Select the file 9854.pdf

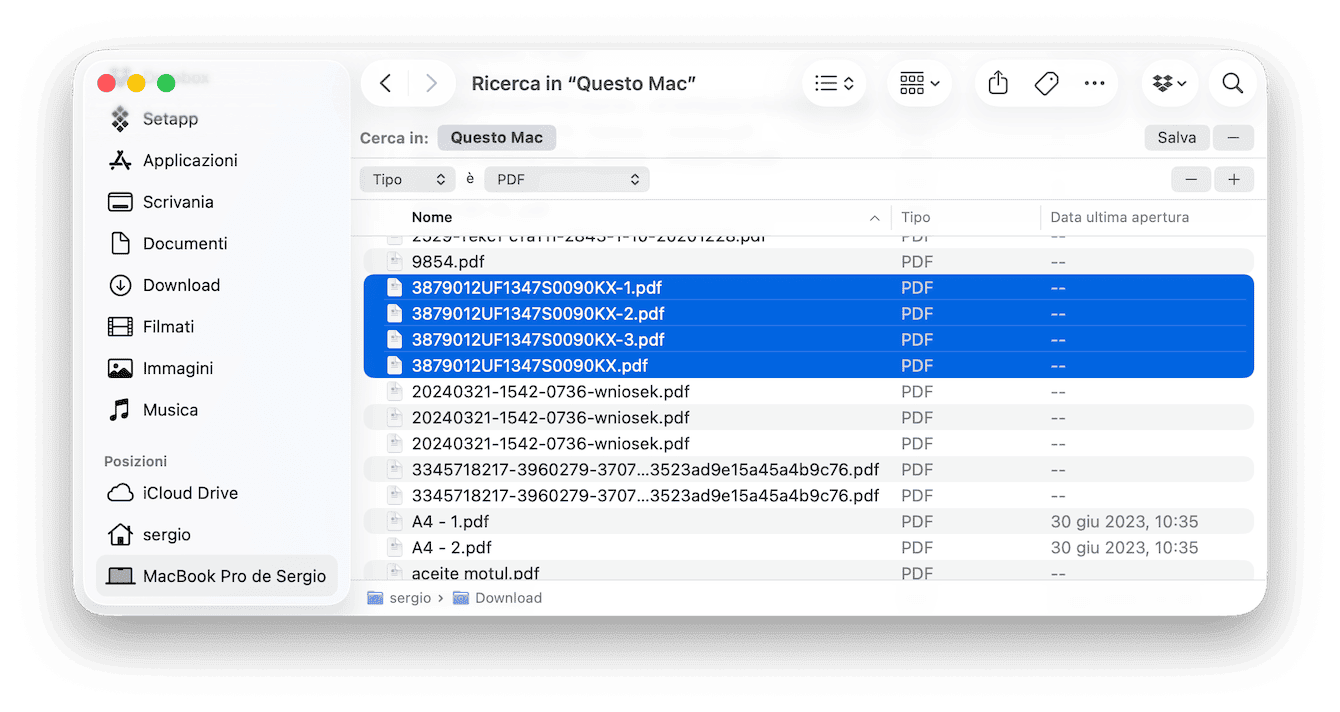[808, 262]
